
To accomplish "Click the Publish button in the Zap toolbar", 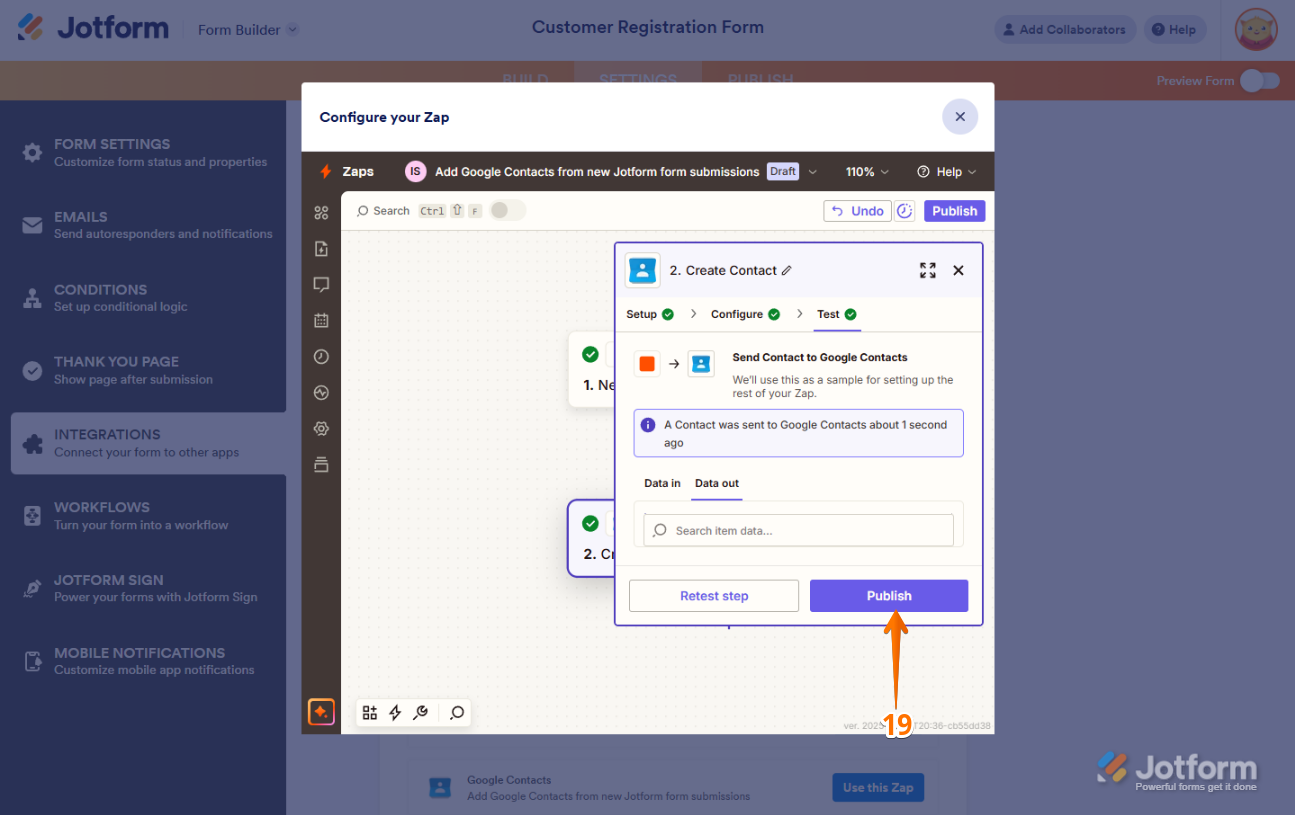I will tap(955, 211).
